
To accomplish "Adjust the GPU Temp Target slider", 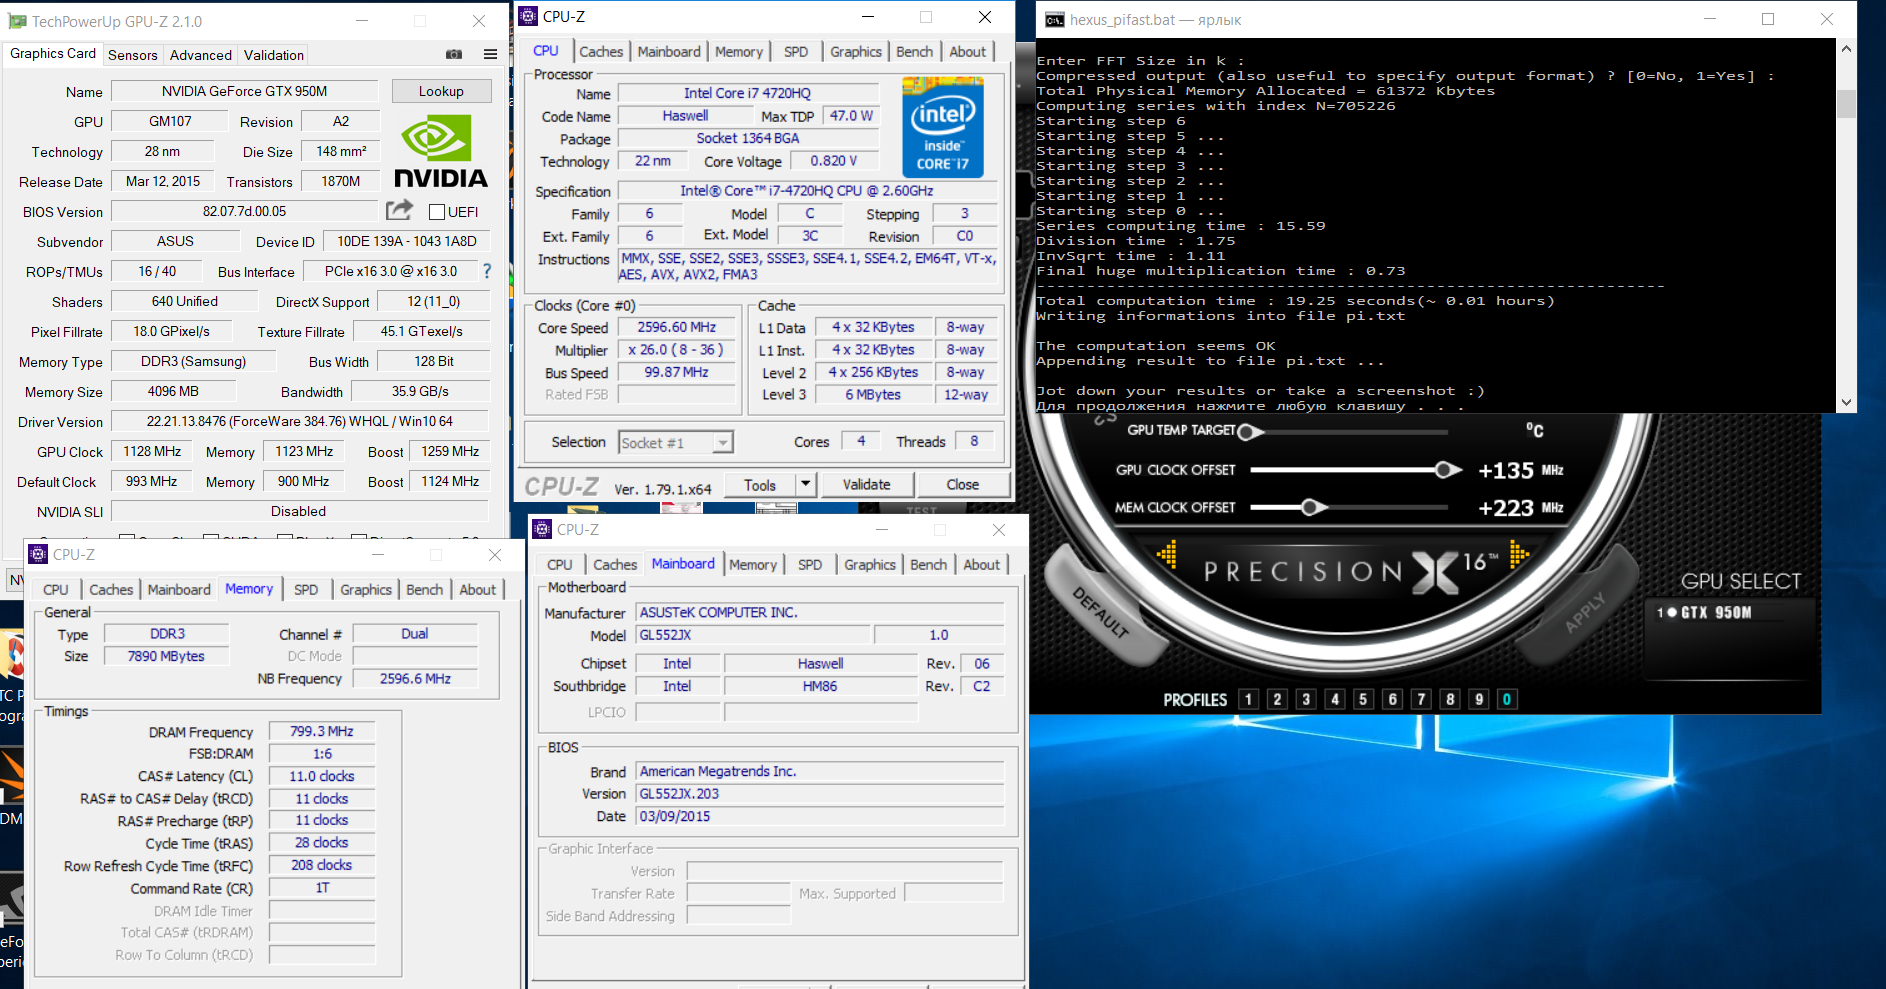I will [1250, 432].
